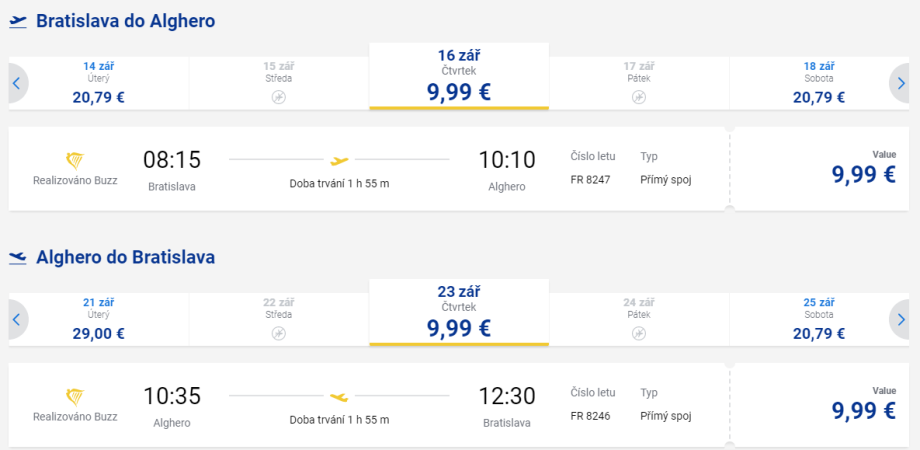The image size is (920, 450).
Task: Select the 25 zář Sobota return date tab
Action: [x=818, y=320]
